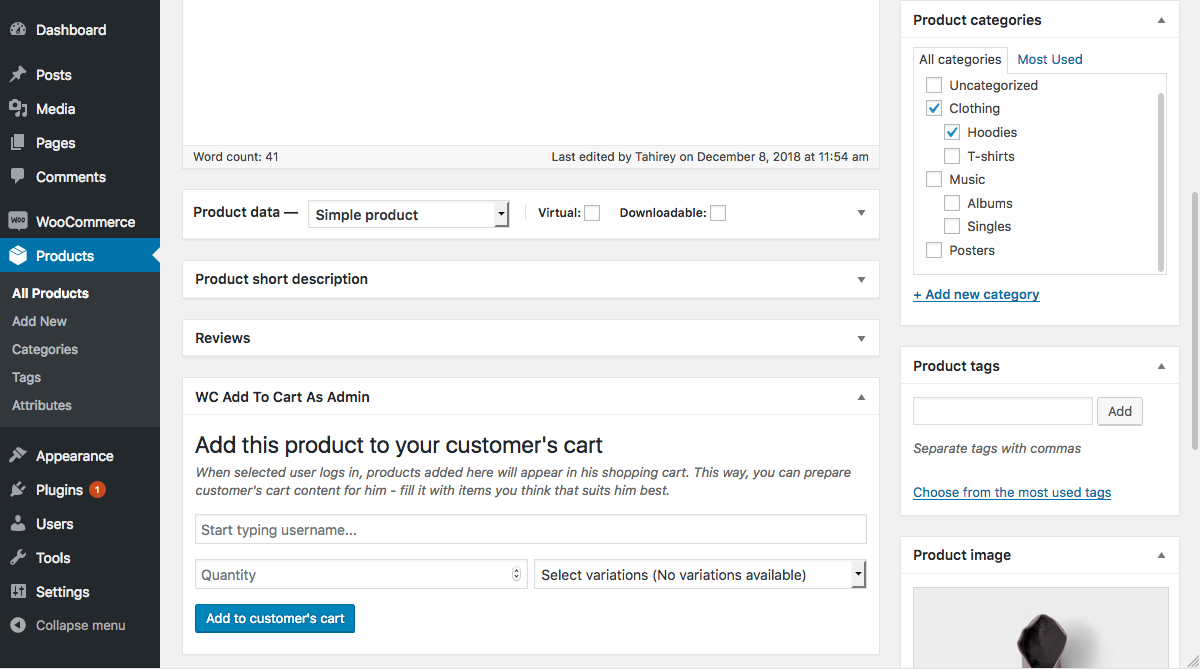Click the Add new category link
Screen dimensions: 1200x669
coord(976,294)
